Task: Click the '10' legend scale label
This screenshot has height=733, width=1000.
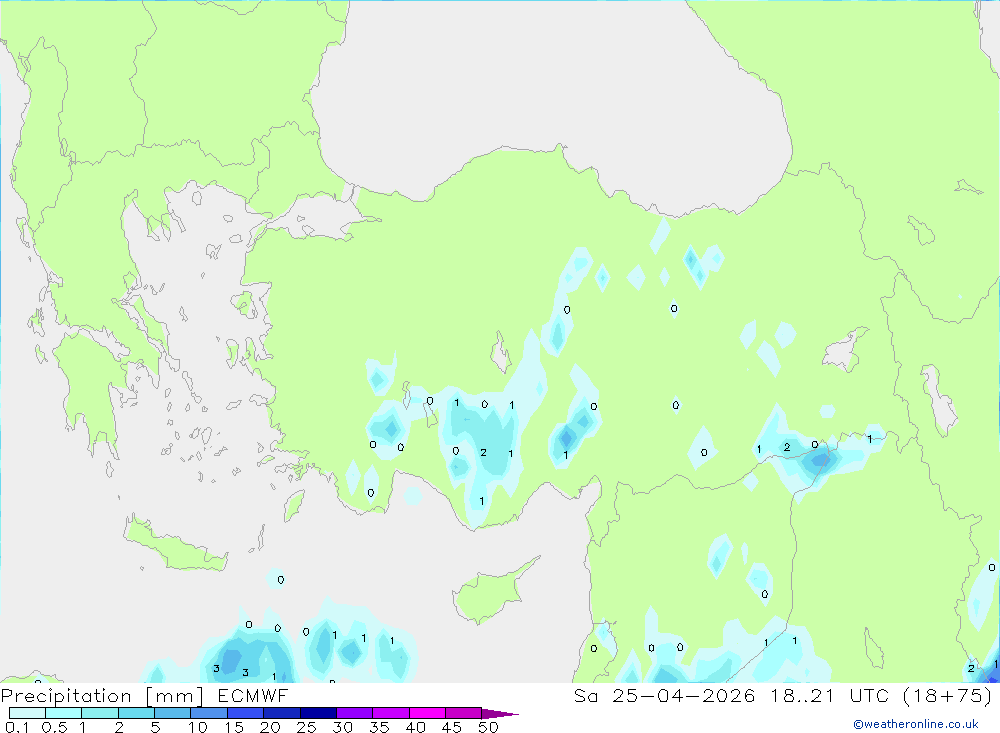Action: pyautogui.click(x=197, y=727)
